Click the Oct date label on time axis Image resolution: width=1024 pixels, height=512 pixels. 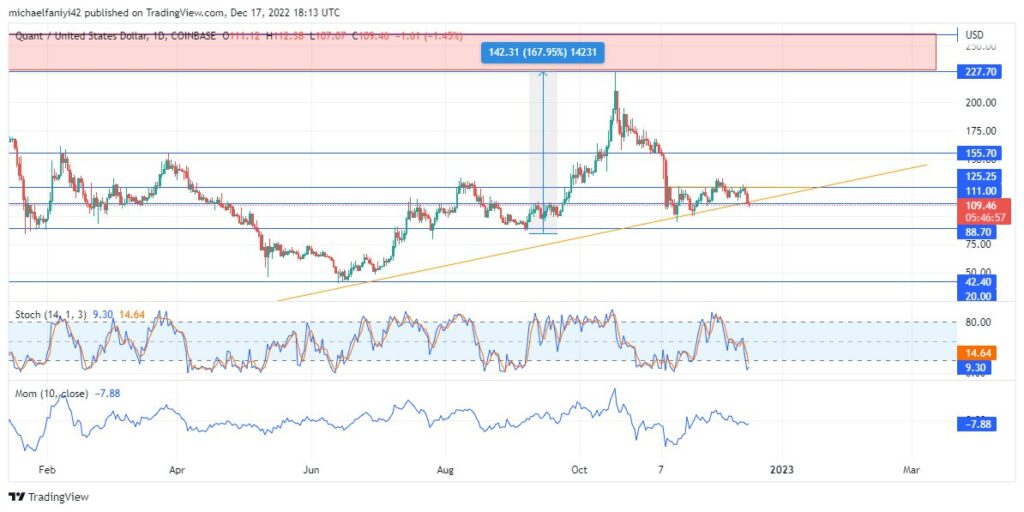pyautogui.click(x=579, y=470)
